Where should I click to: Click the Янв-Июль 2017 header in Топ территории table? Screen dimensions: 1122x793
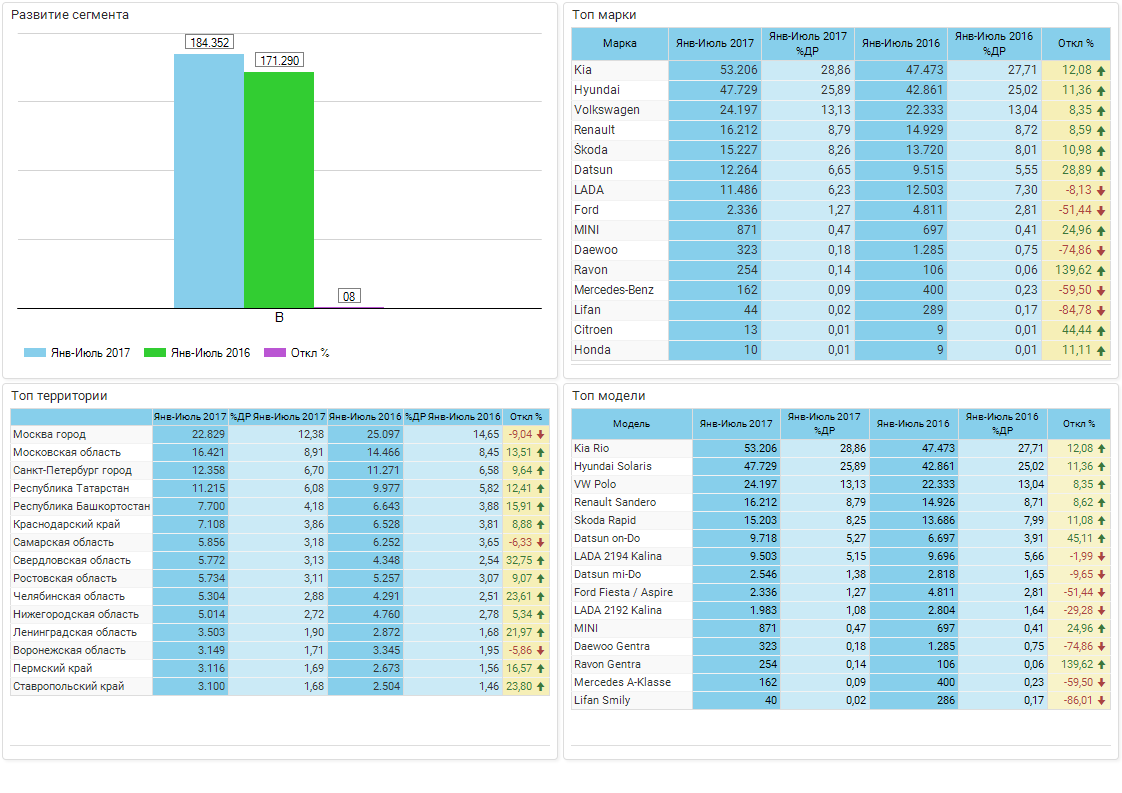click(190, 417)
